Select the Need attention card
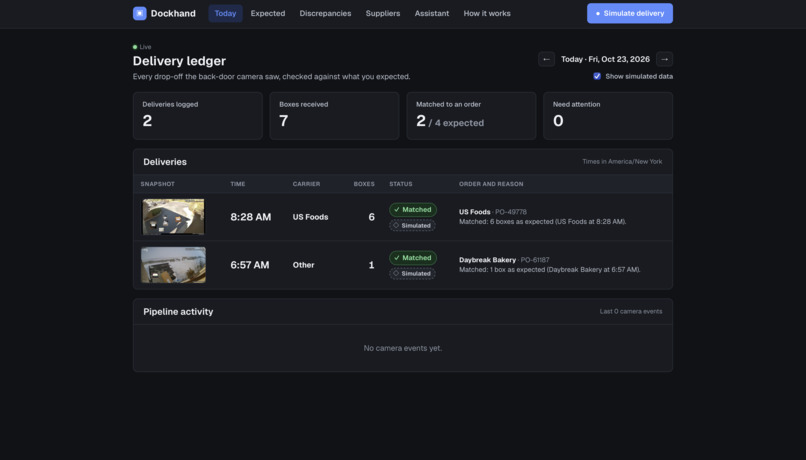Viewport: 806px width, 460px height. click(x=608, y=116)
